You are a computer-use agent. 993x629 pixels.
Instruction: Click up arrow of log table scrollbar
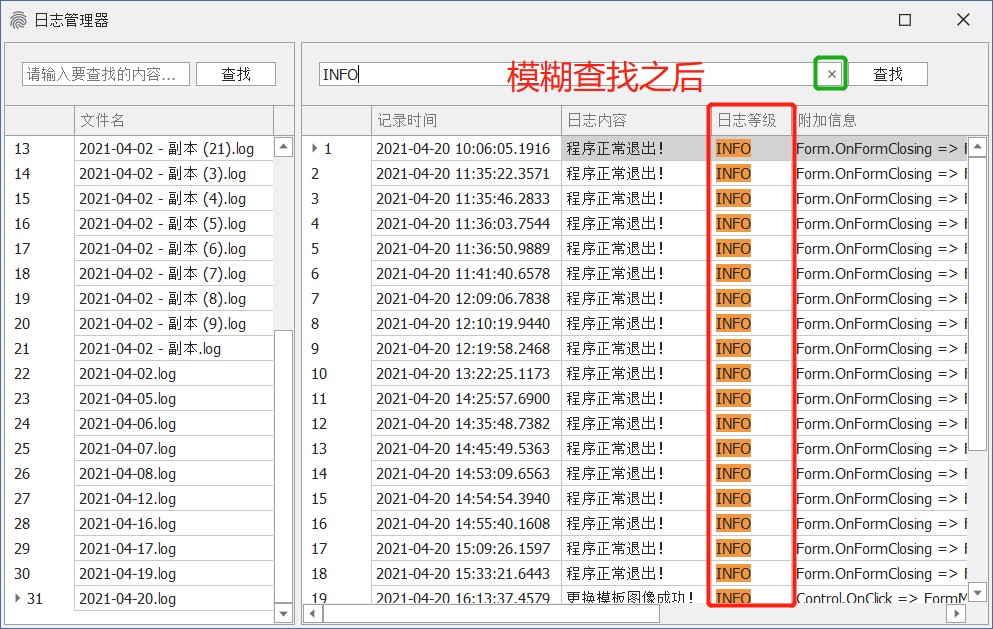coord(977,147)
